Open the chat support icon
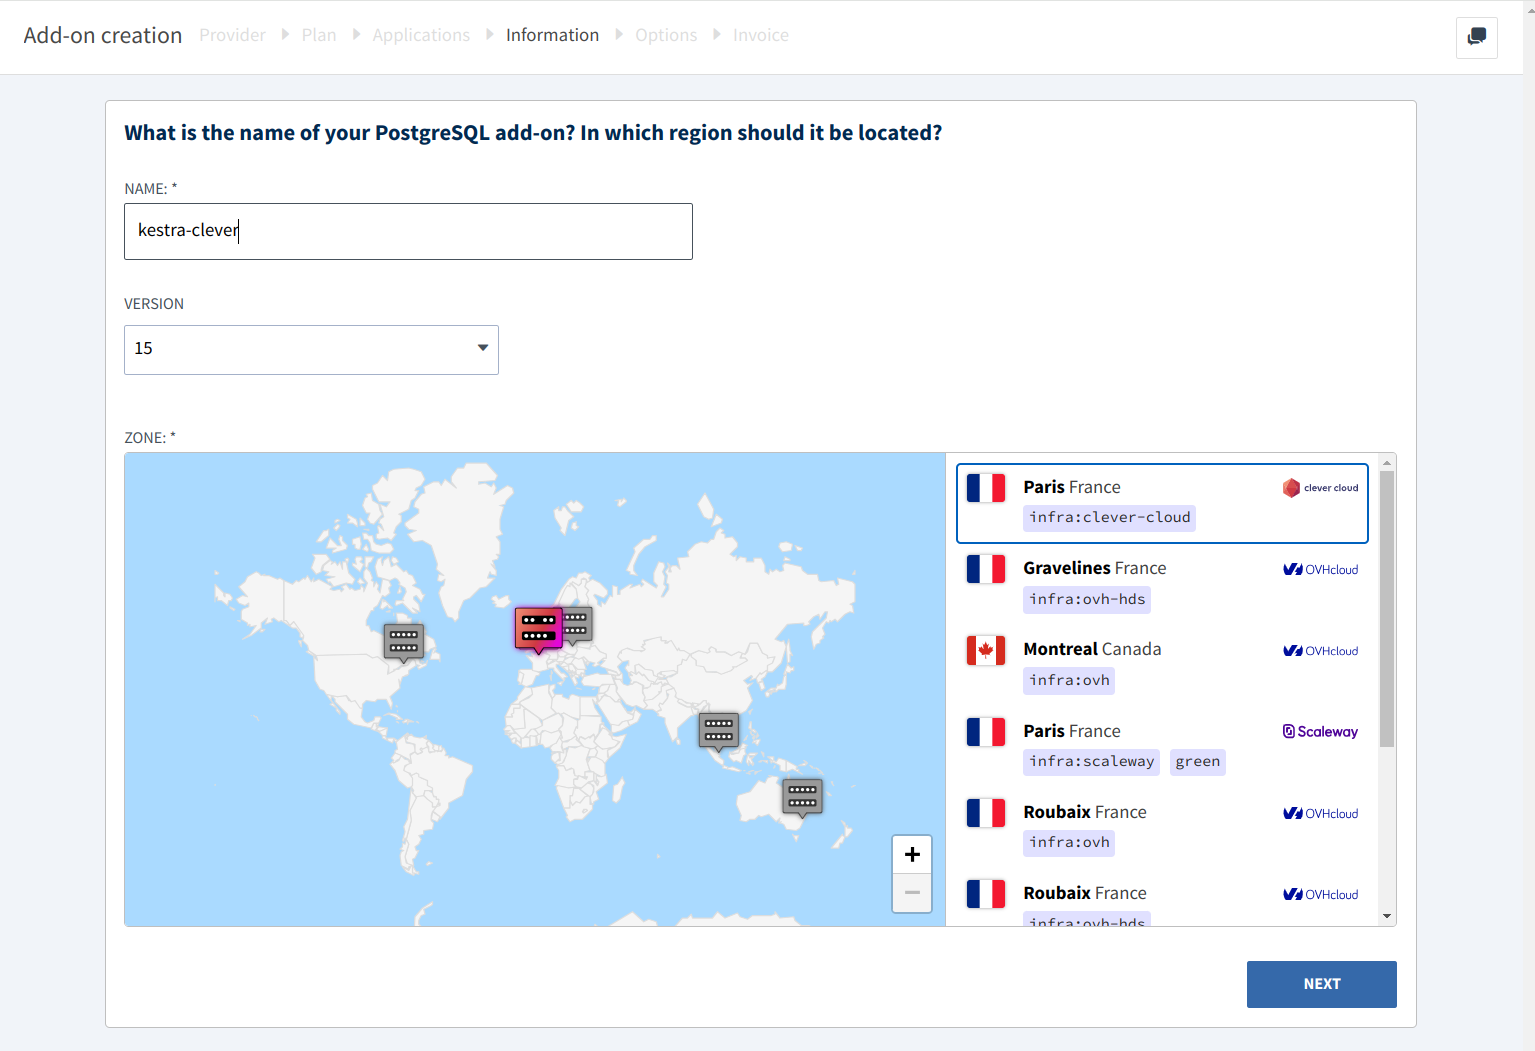 coord(1476,38)
